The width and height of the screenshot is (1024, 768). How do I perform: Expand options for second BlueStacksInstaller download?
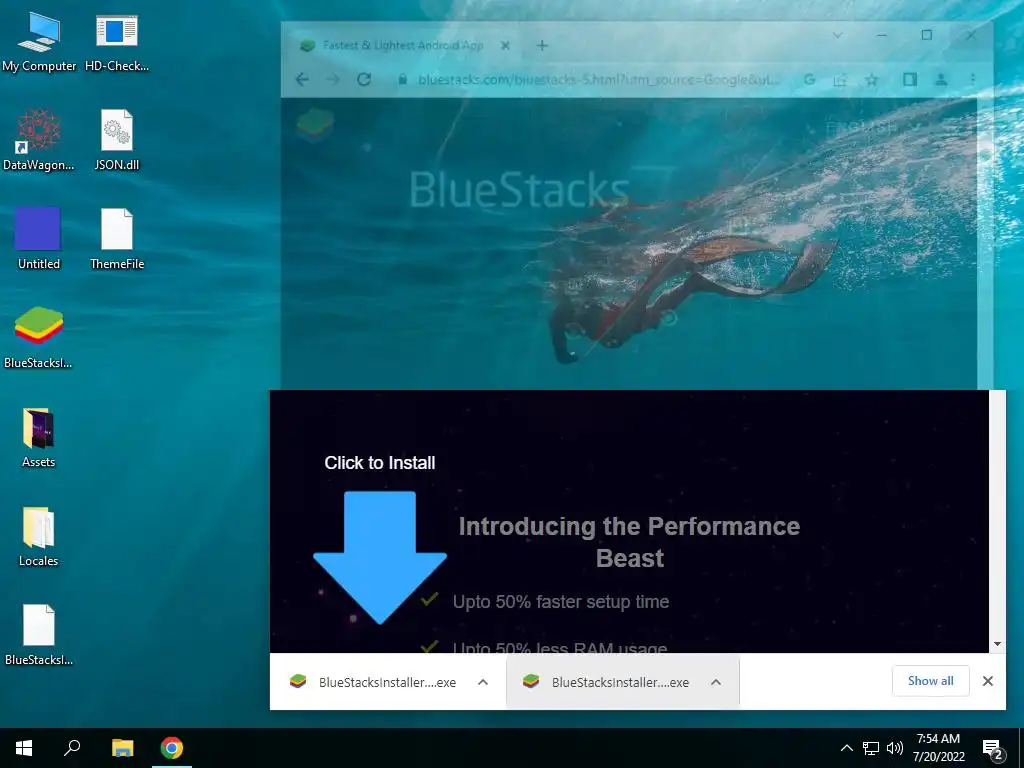(x=716, y=682)
